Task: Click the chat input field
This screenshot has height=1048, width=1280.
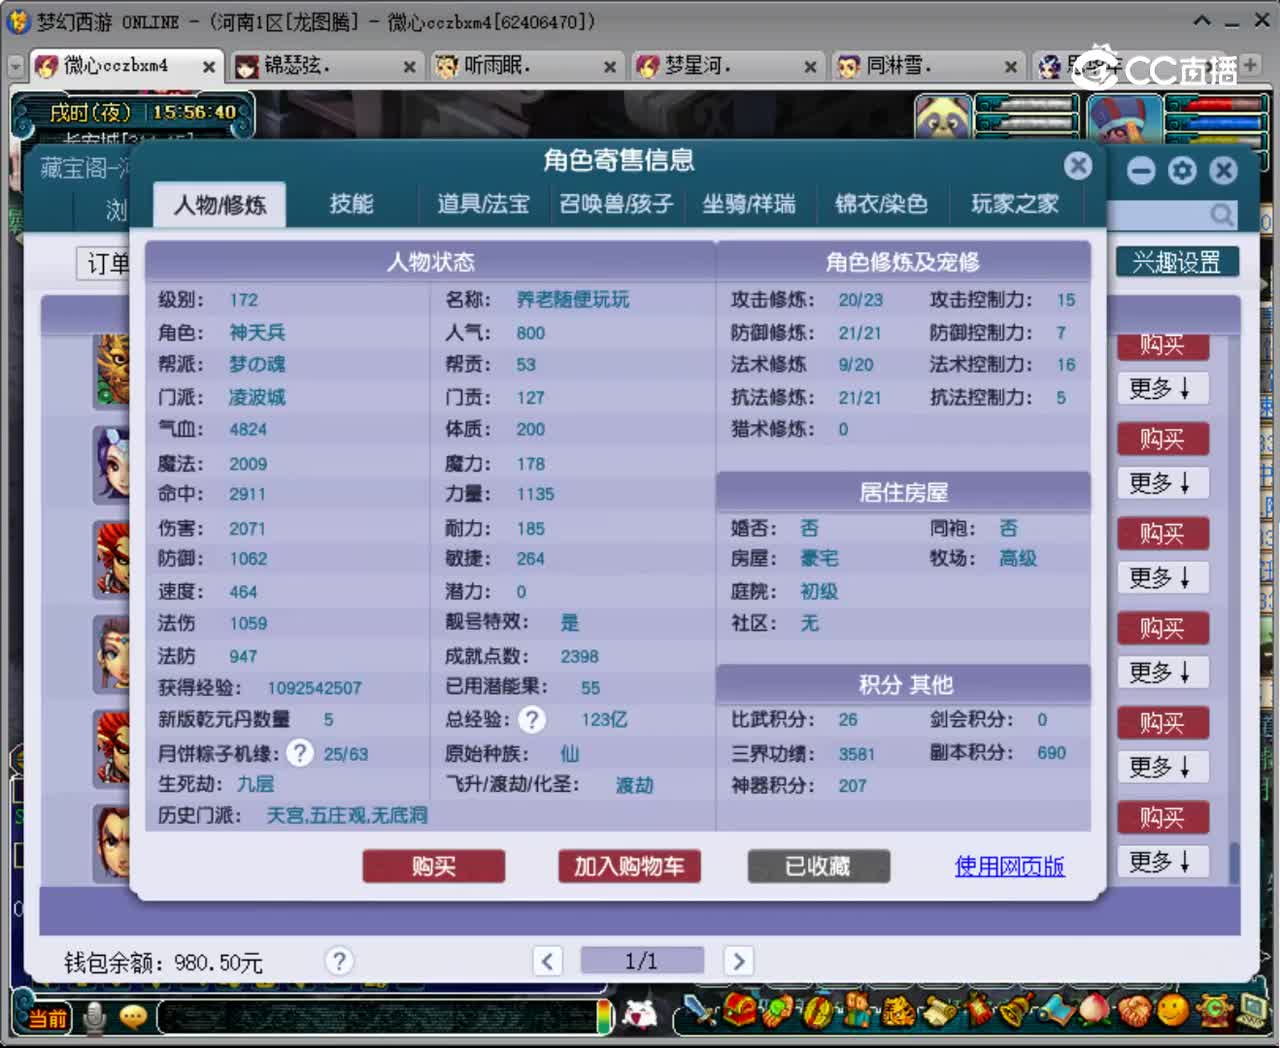Action: tap(378, 1017)
